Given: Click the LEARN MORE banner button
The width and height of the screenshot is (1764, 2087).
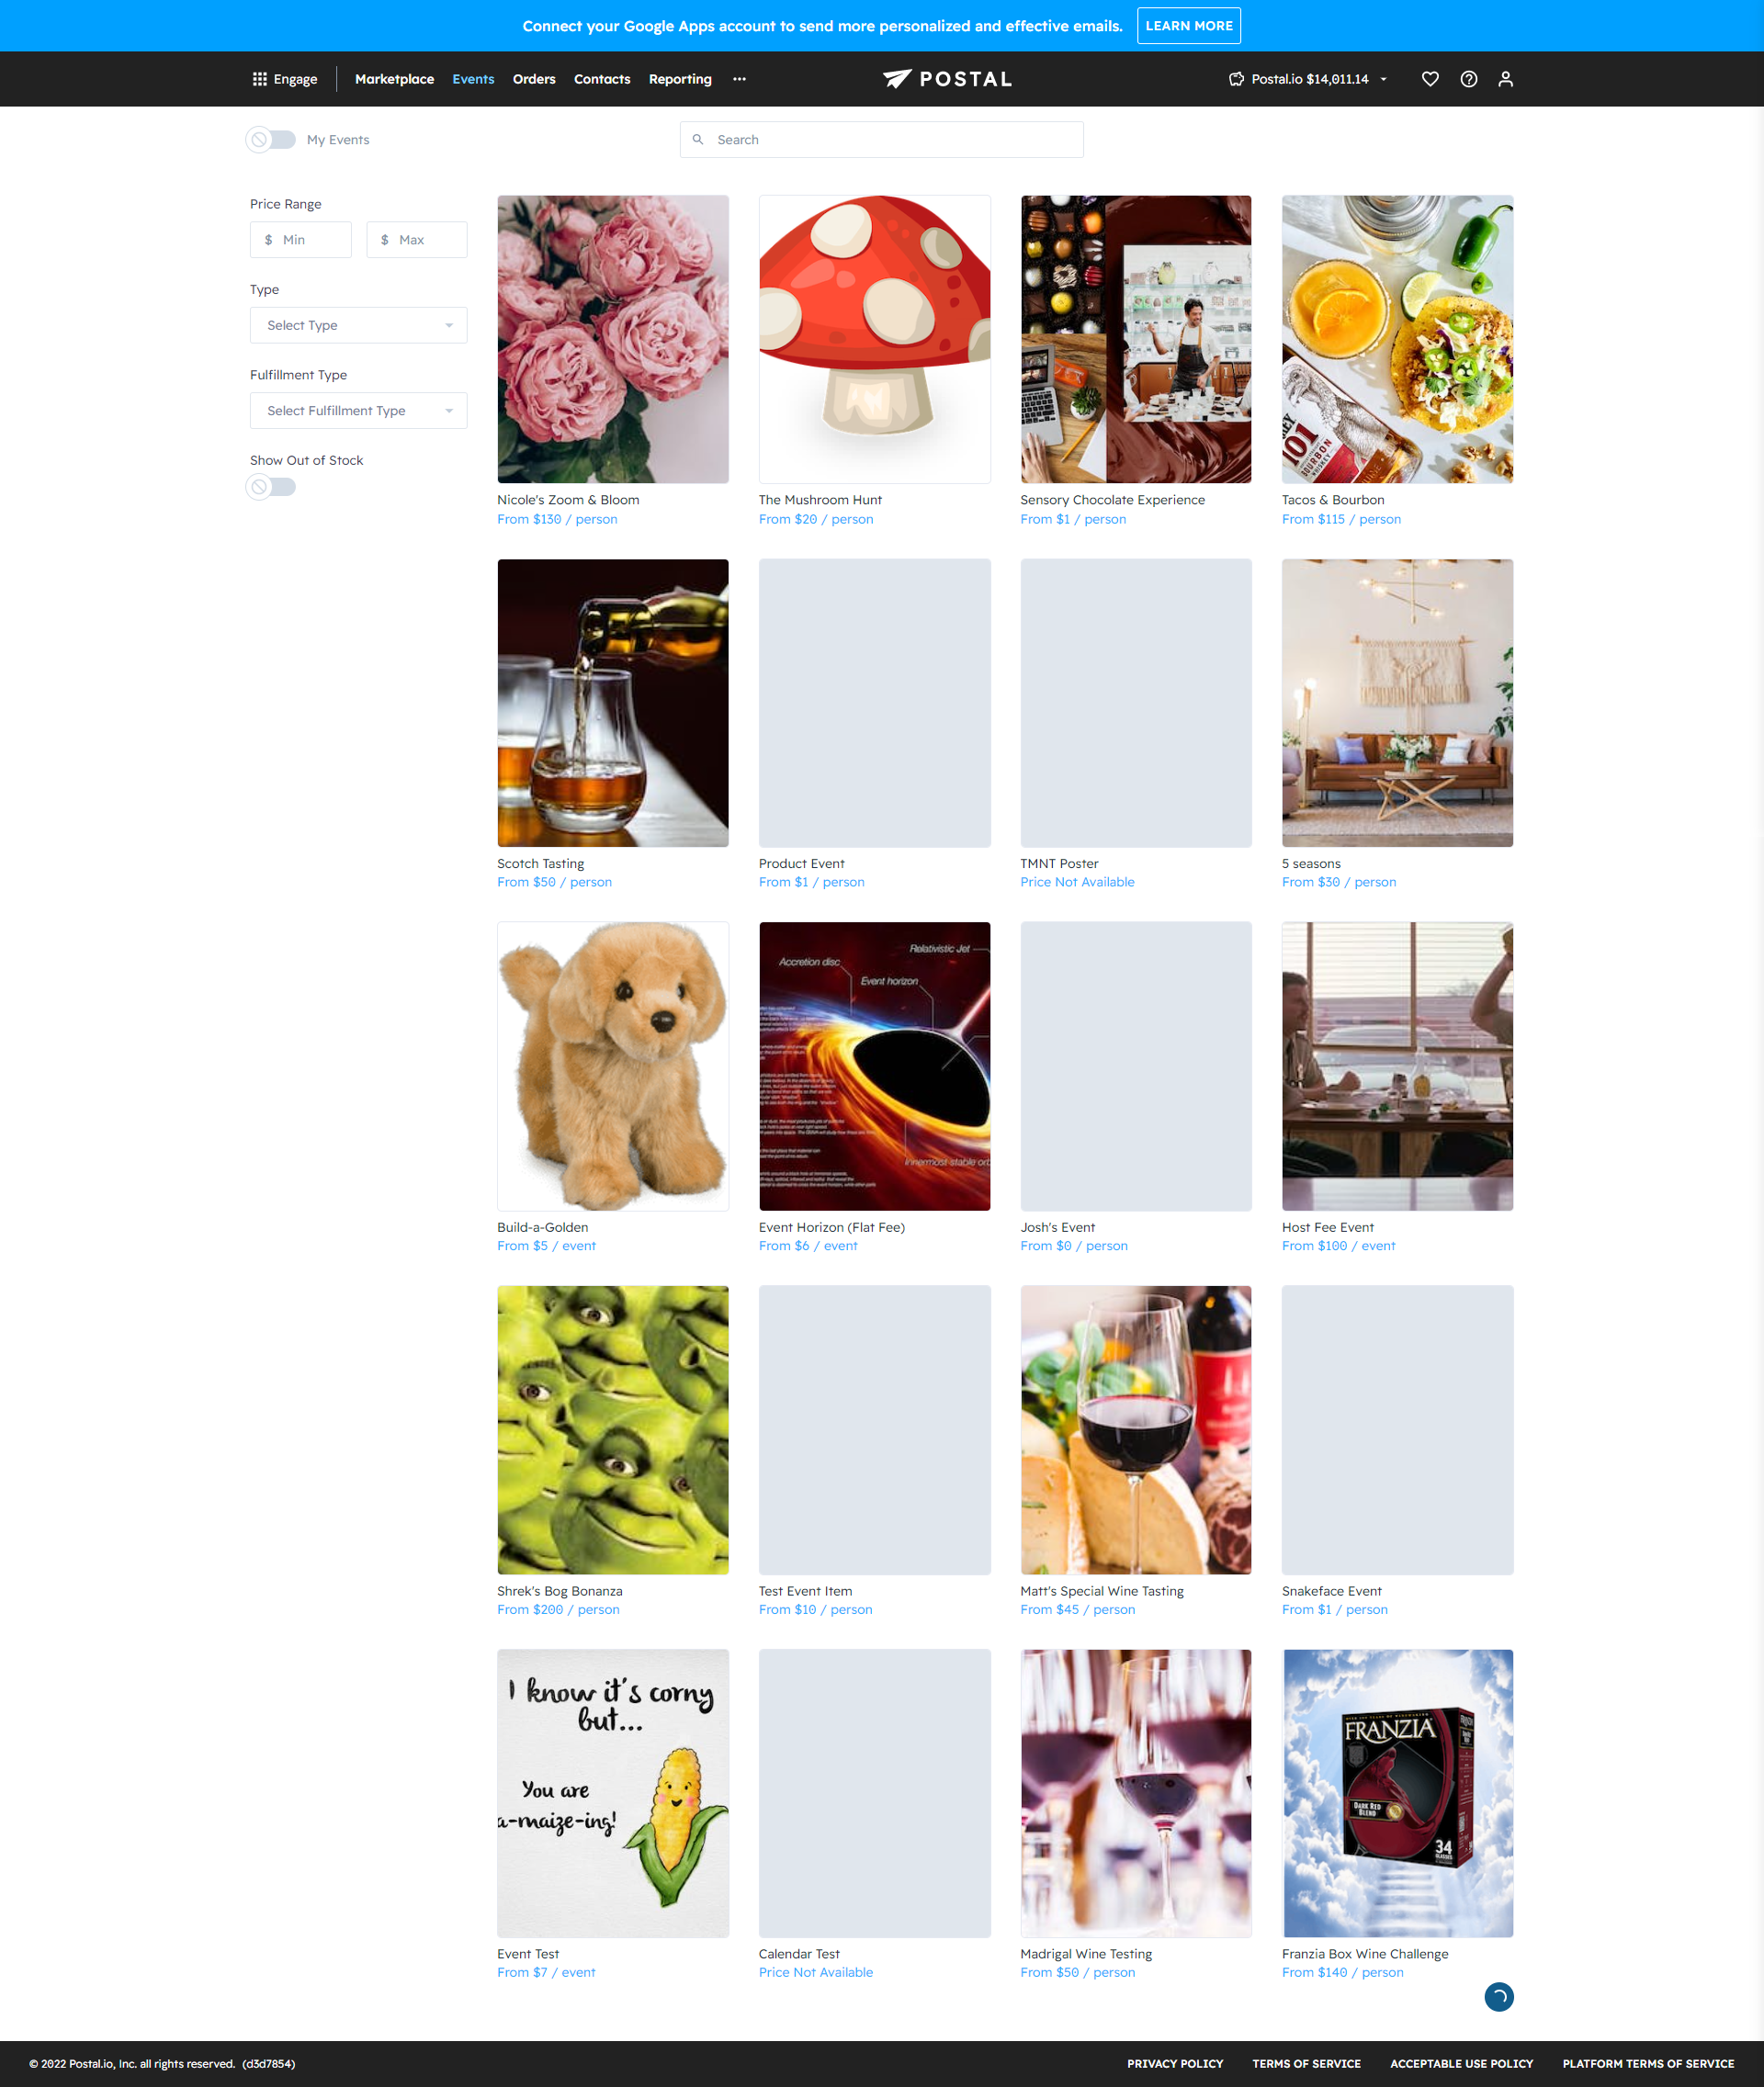Looking at the screenshot, I should point(1188,26).
